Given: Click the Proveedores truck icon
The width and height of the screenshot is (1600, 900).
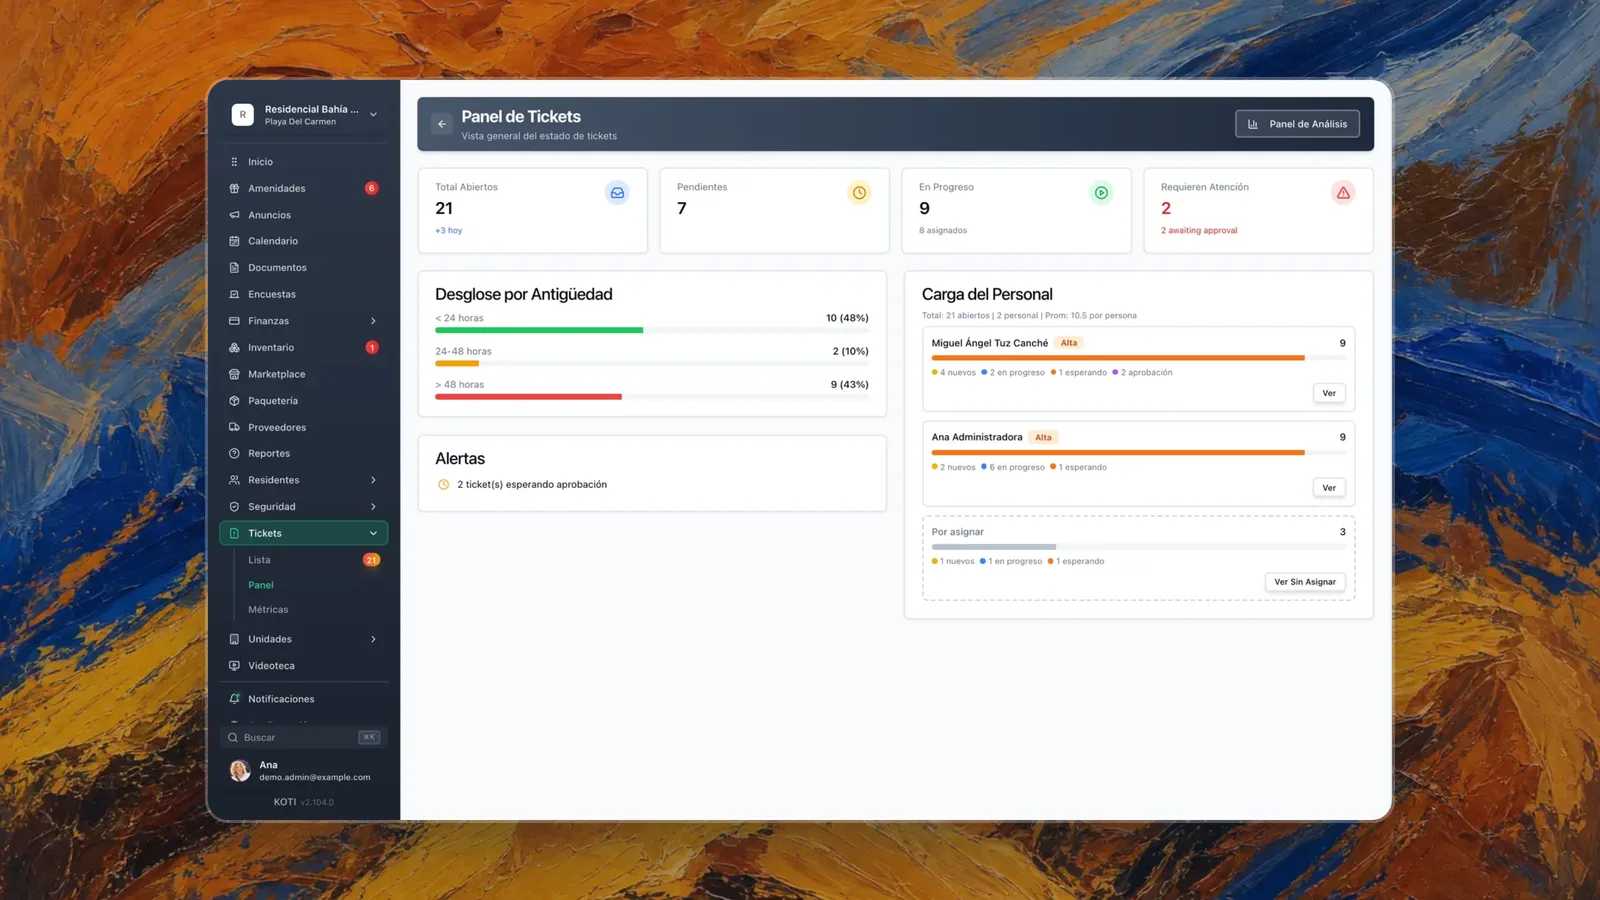Looking at the screenshot, I should pyautogui.click(x=234, y=427).
